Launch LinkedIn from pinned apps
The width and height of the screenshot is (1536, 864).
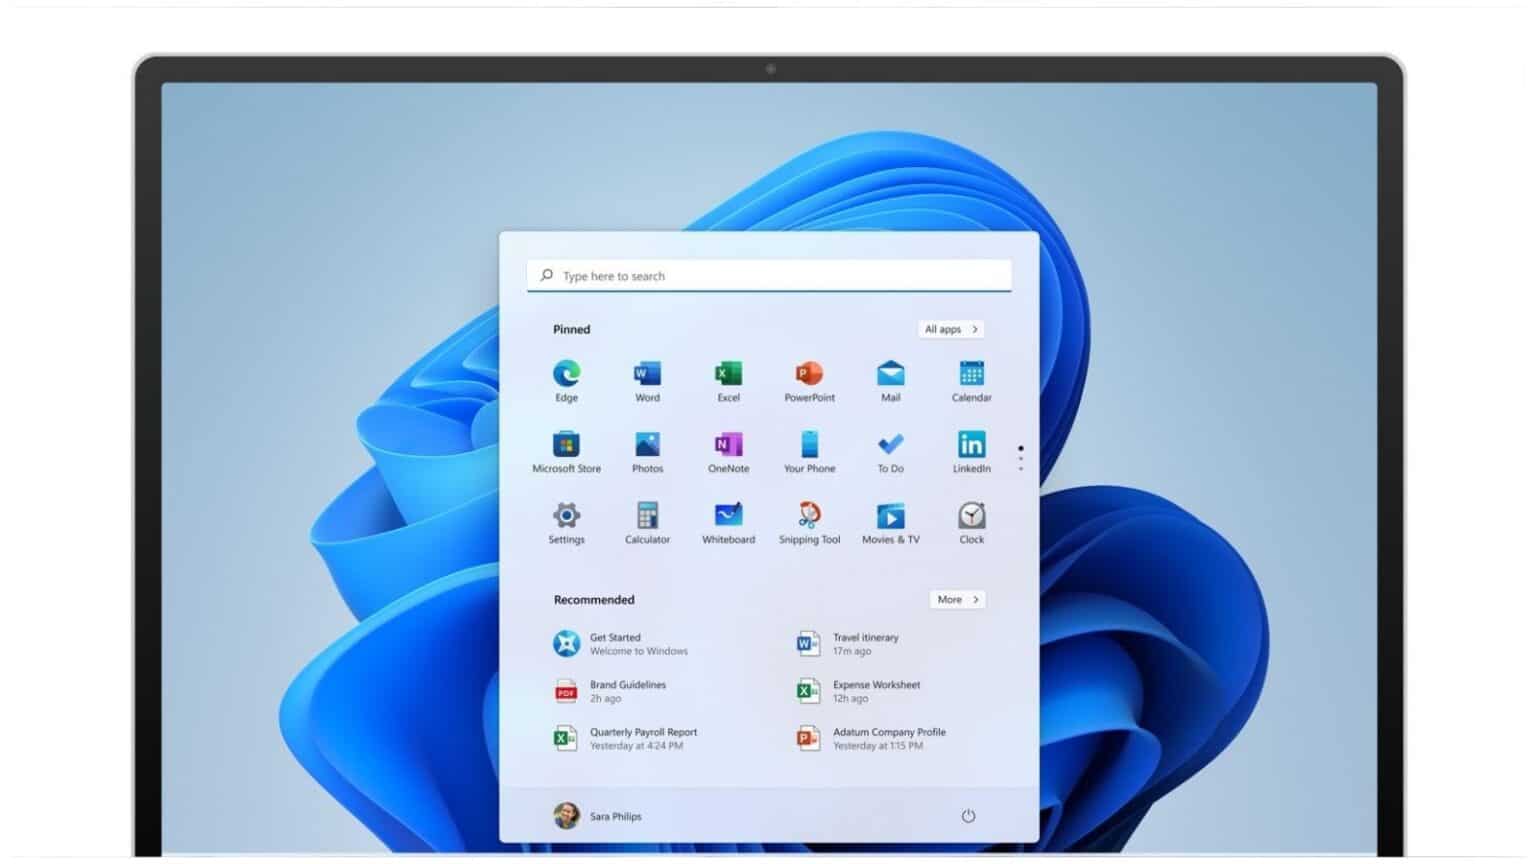(x=971, y=452)
